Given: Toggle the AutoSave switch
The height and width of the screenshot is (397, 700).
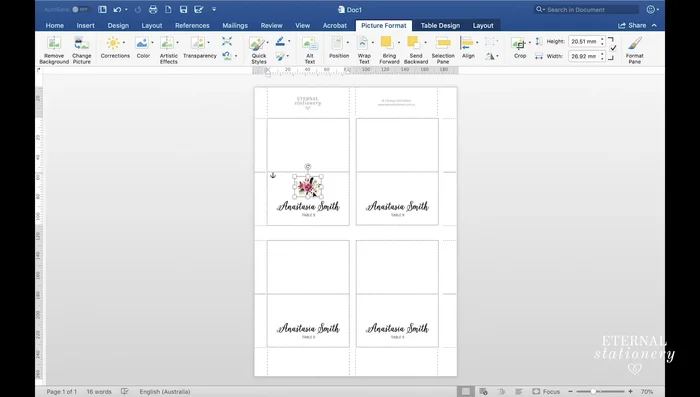Looking at the screenshot, I should point(80,9).
